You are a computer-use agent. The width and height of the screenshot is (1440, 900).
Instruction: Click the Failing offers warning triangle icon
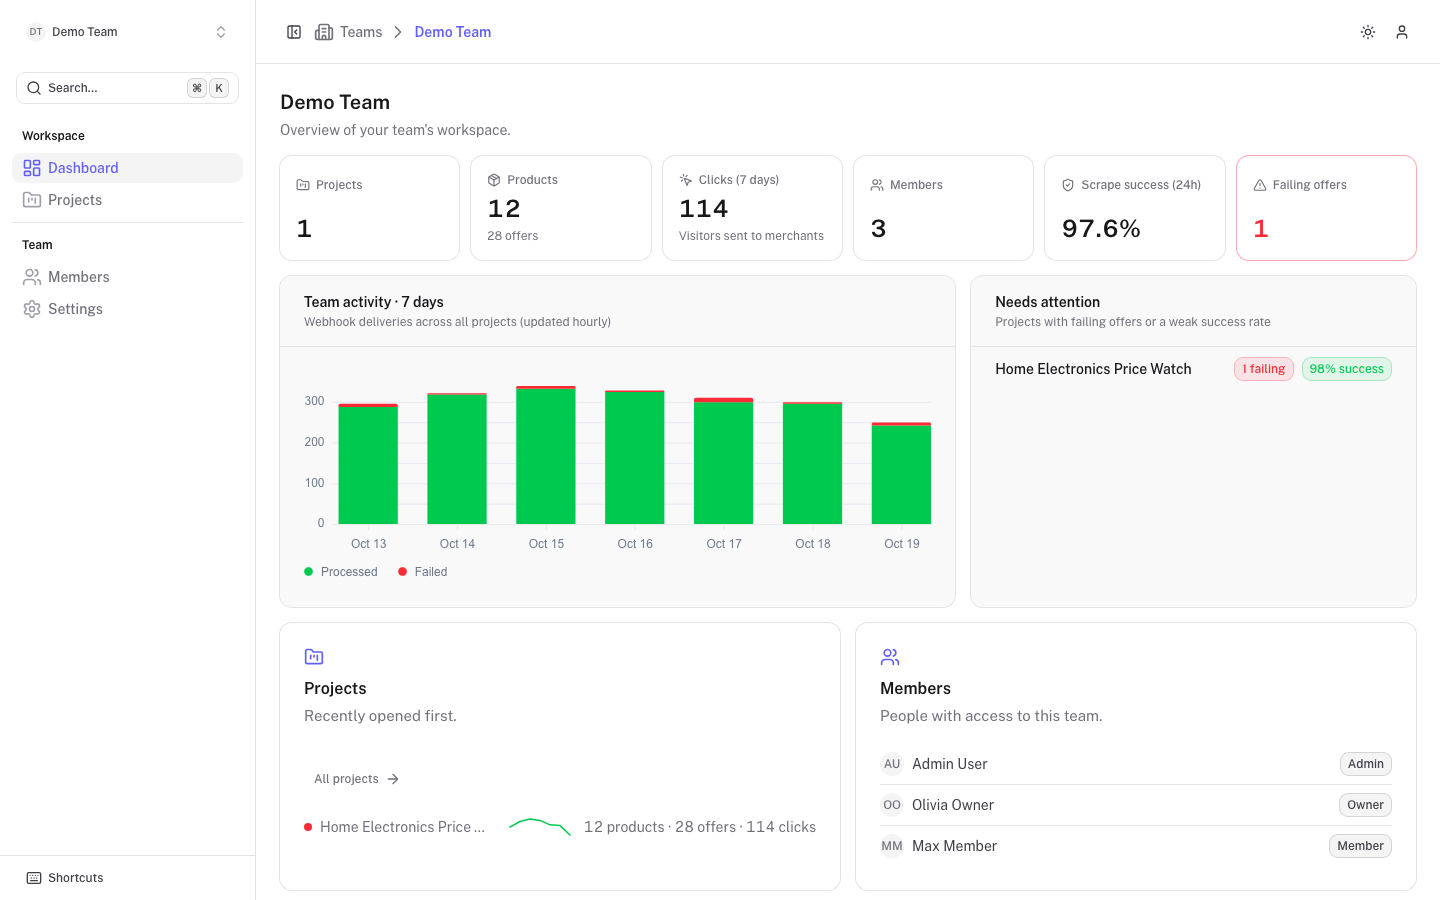pos(1260,185)
